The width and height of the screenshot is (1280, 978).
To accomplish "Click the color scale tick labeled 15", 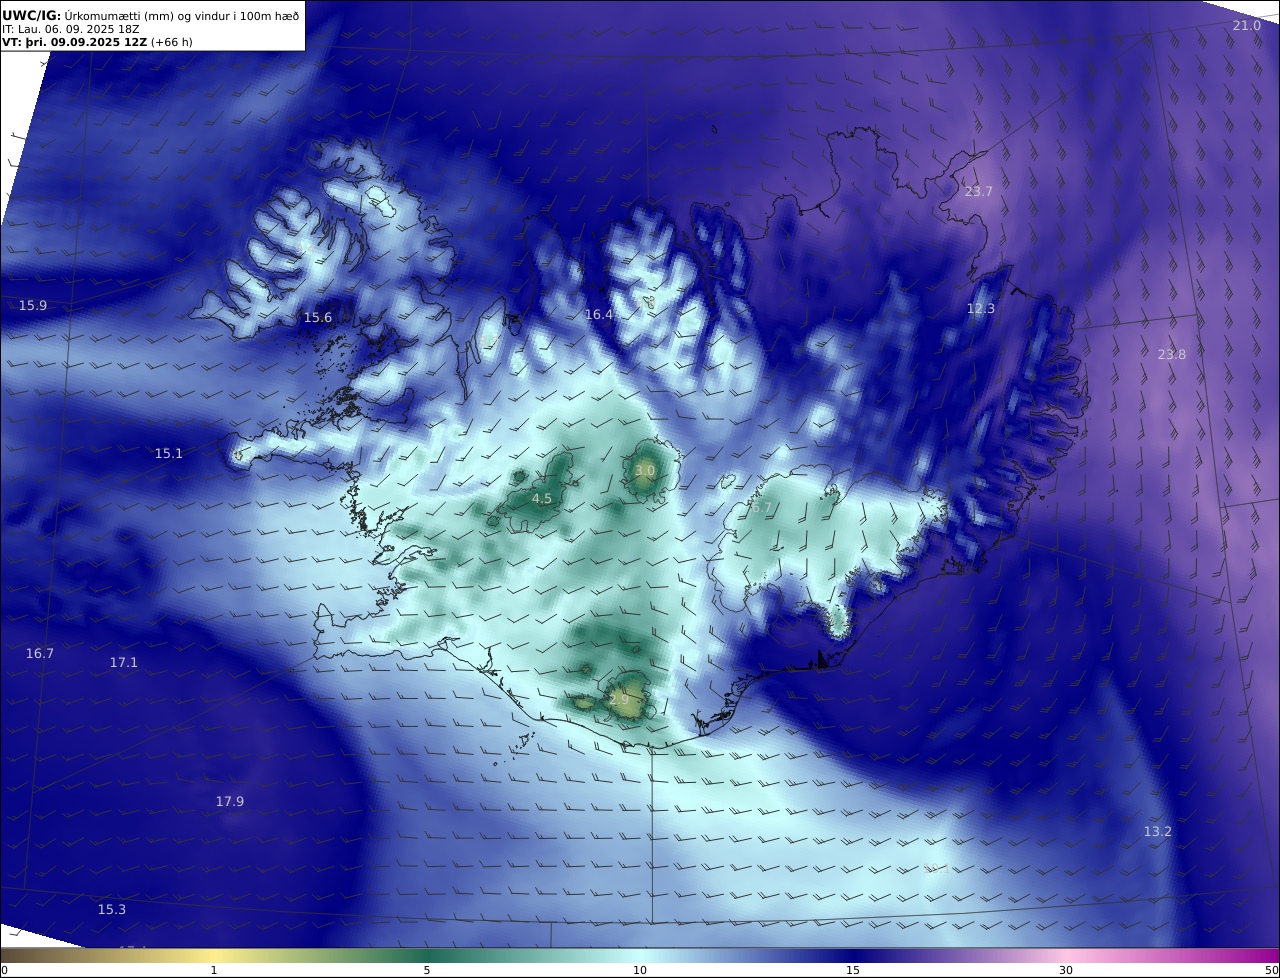I will click(853, 970).
